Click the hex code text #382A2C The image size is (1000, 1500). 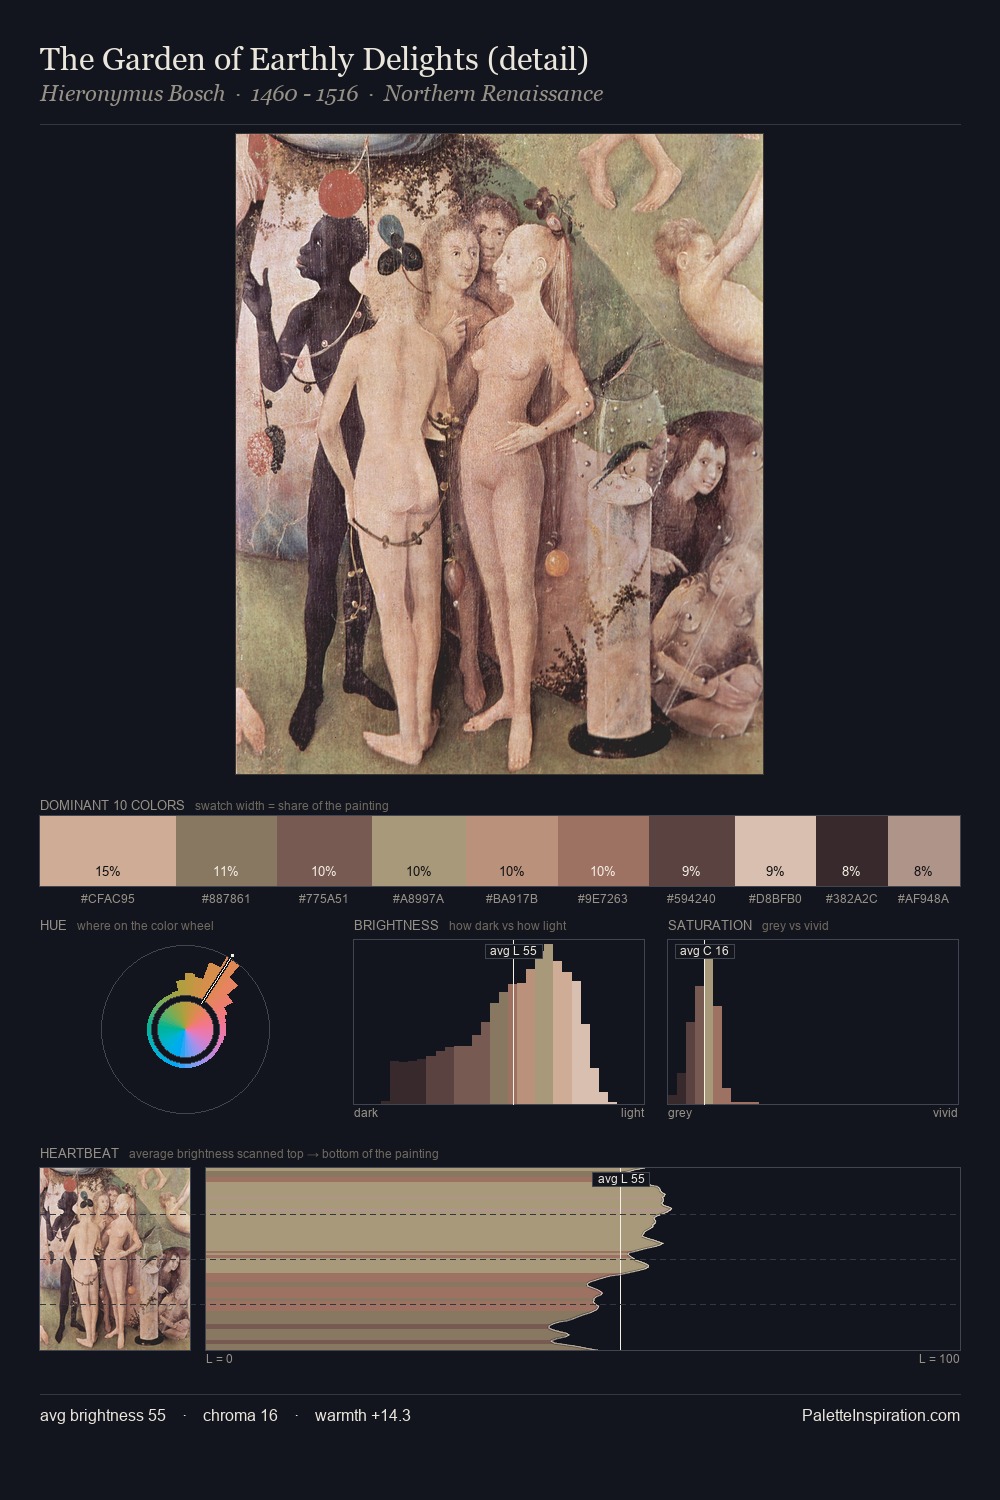click(x=852, y=899)
